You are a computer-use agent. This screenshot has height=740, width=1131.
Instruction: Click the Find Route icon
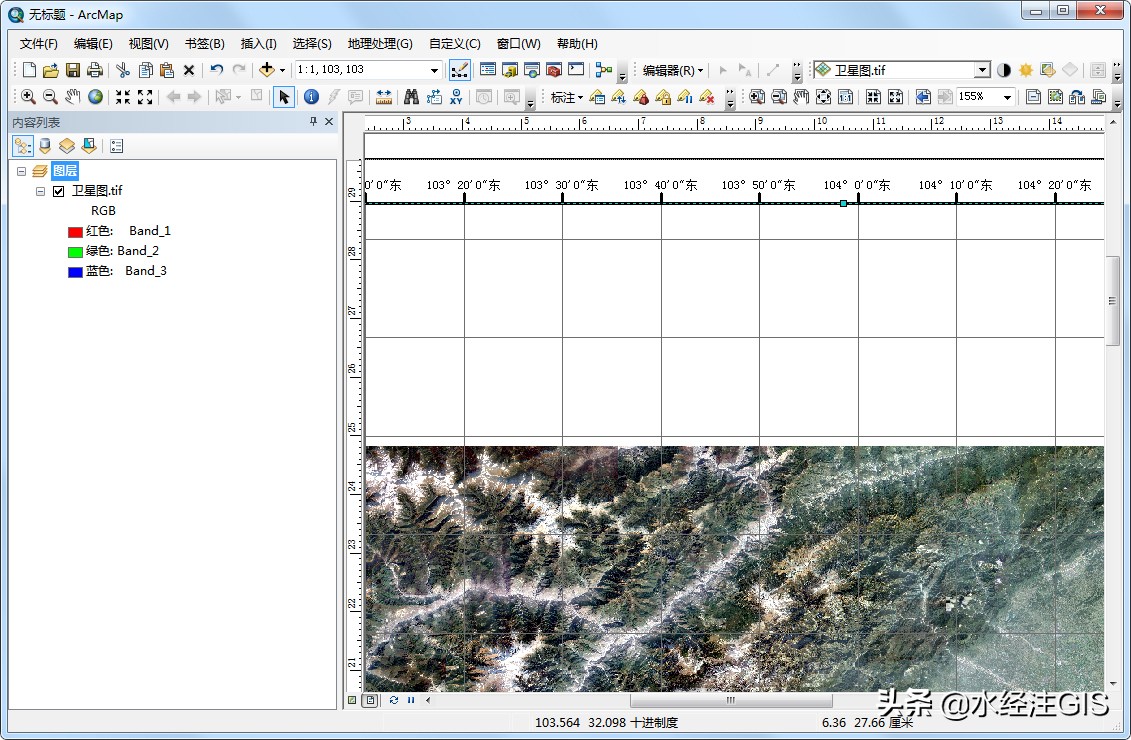(434, 97)
